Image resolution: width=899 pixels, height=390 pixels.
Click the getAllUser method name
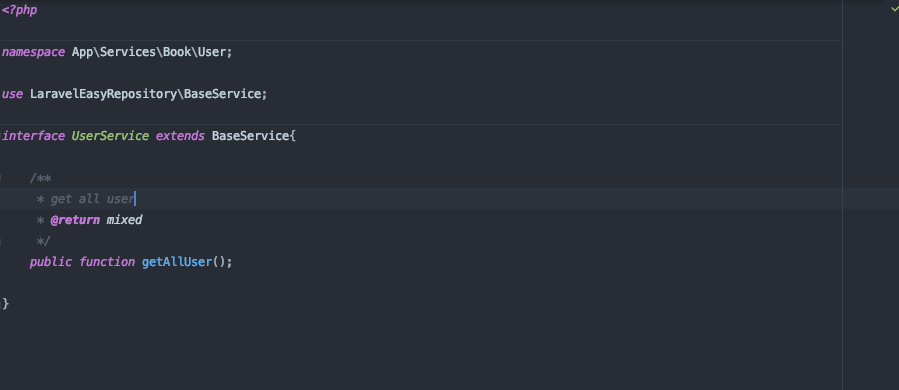[177, 262]
